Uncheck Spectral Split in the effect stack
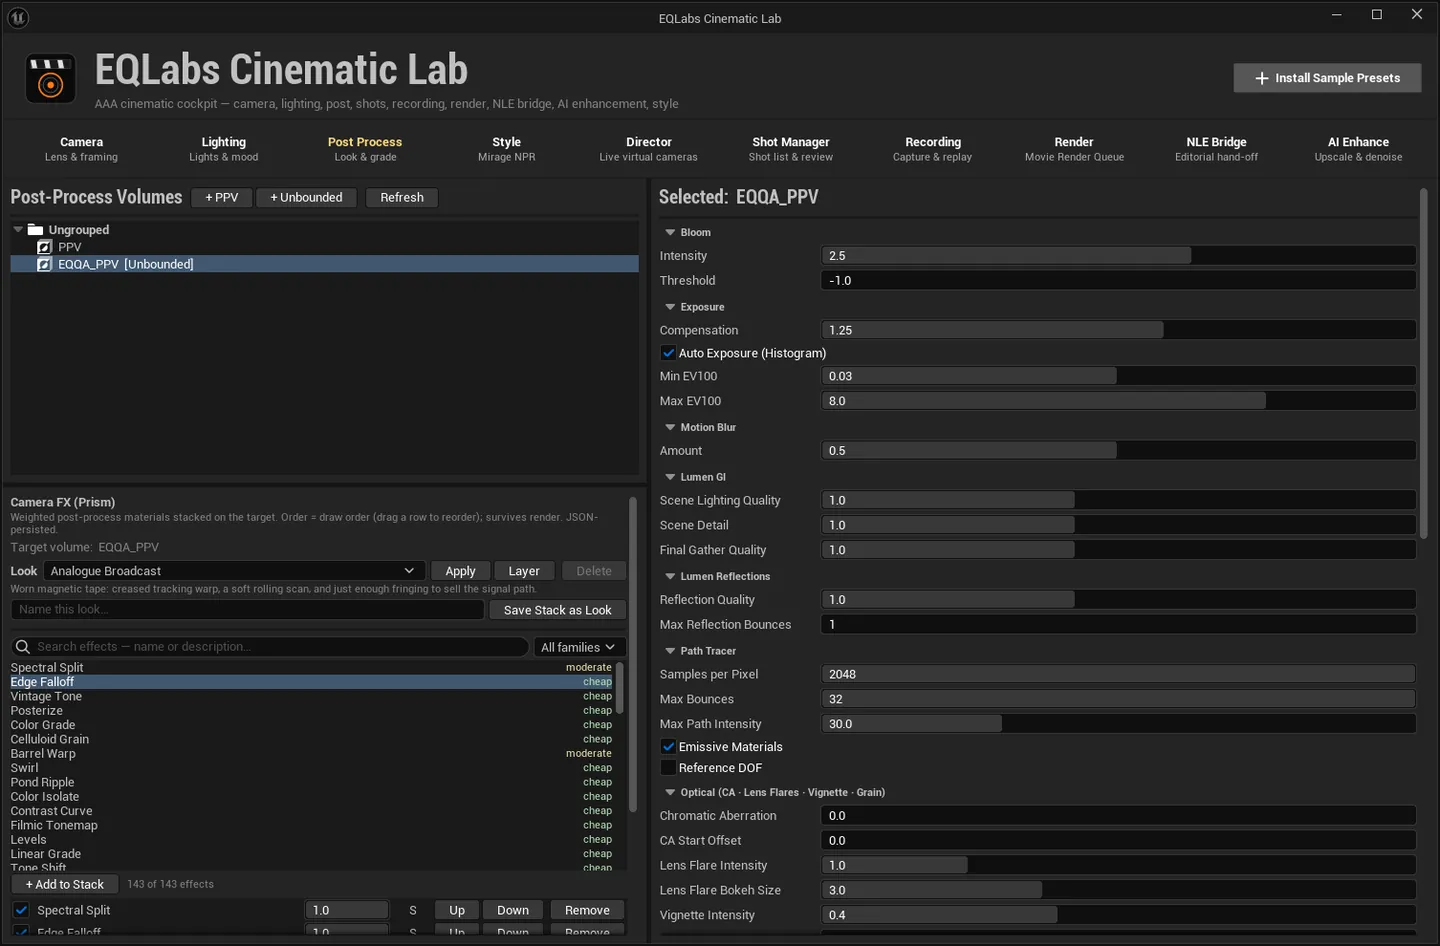This screenshot has width=1440, height=946. [x=21, y=910]
